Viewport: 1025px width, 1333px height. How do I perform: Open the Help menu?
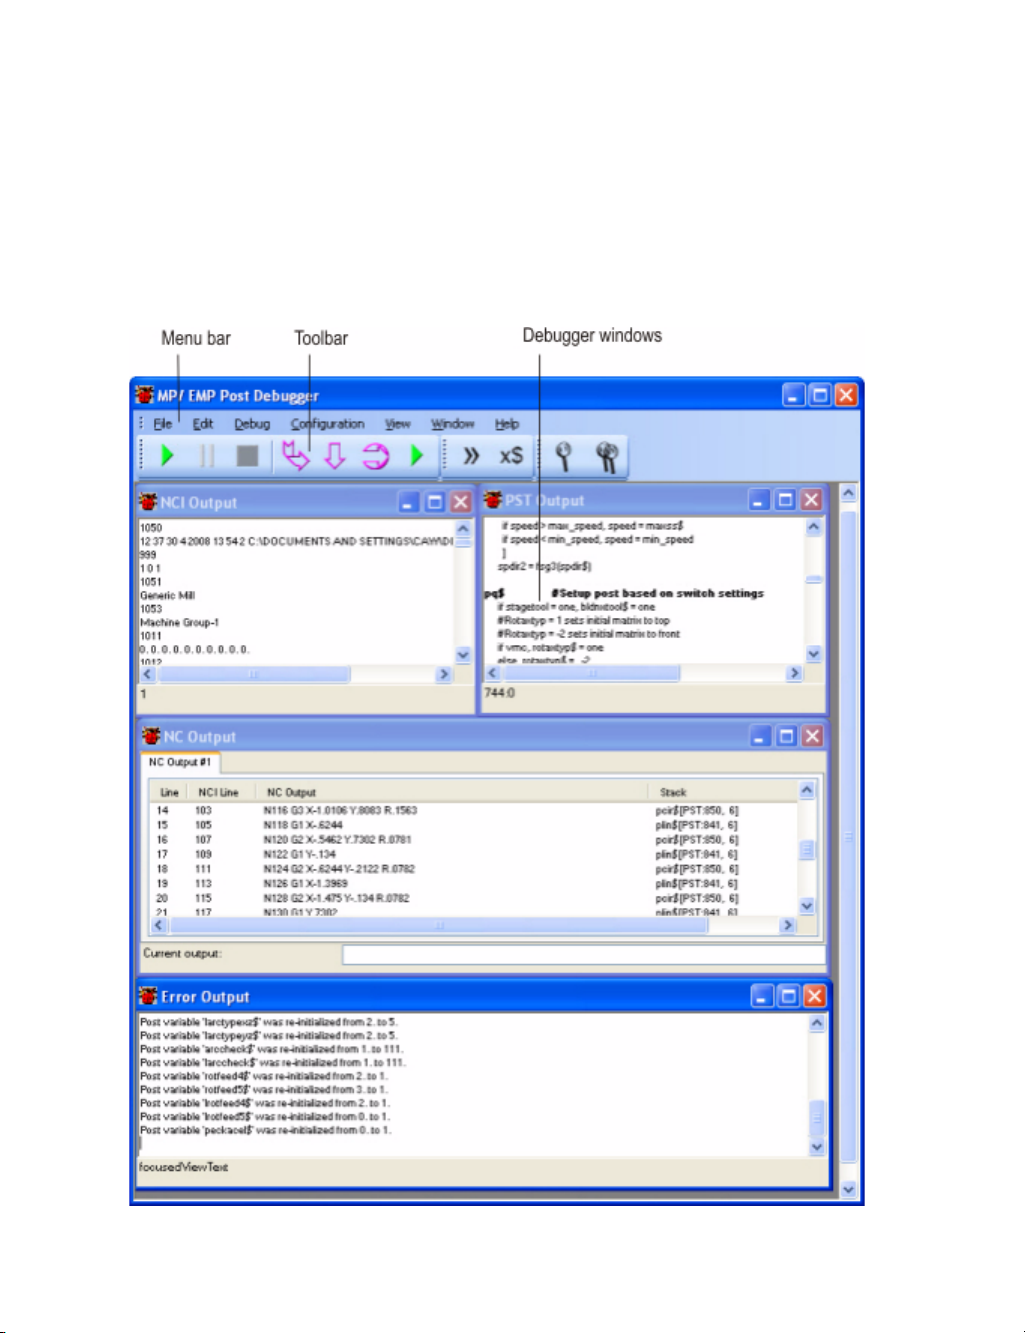coord(507,424)
